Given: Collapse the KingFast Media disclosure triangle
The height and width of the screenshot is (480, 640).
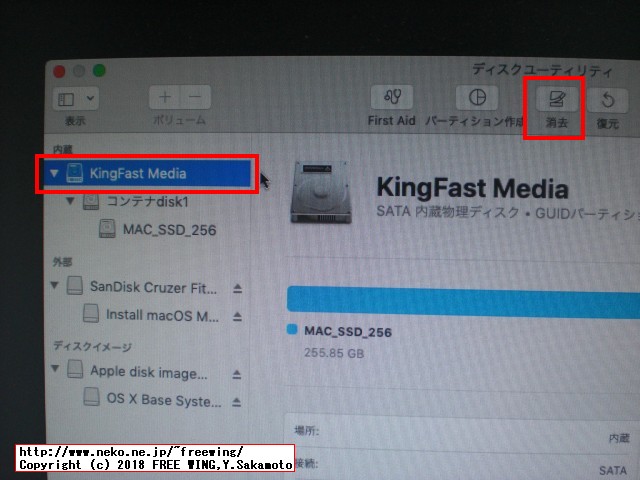Looking at the screenshot, I should (54, 174).
